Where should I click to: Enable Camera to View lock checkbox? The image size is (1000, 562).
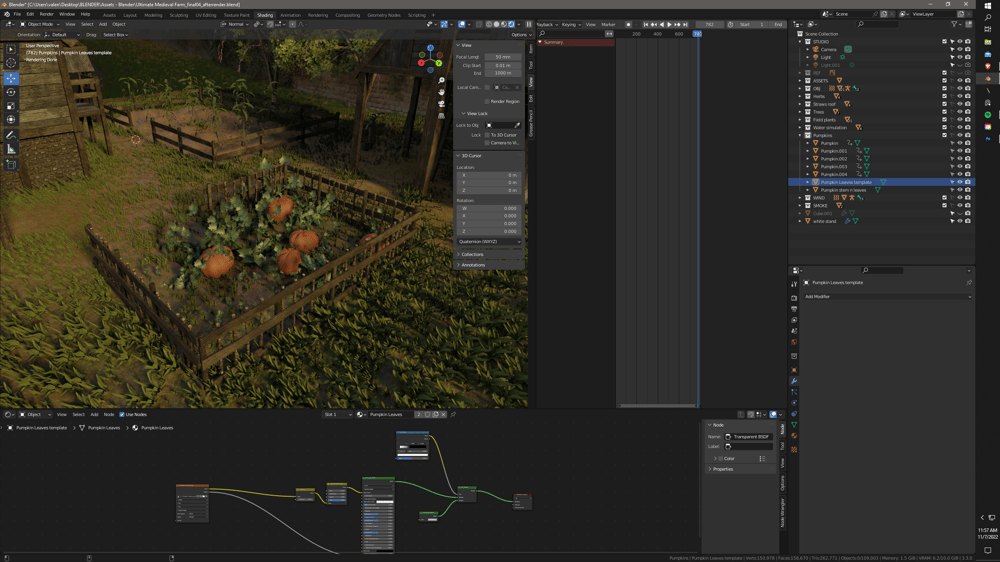(487, 143)
